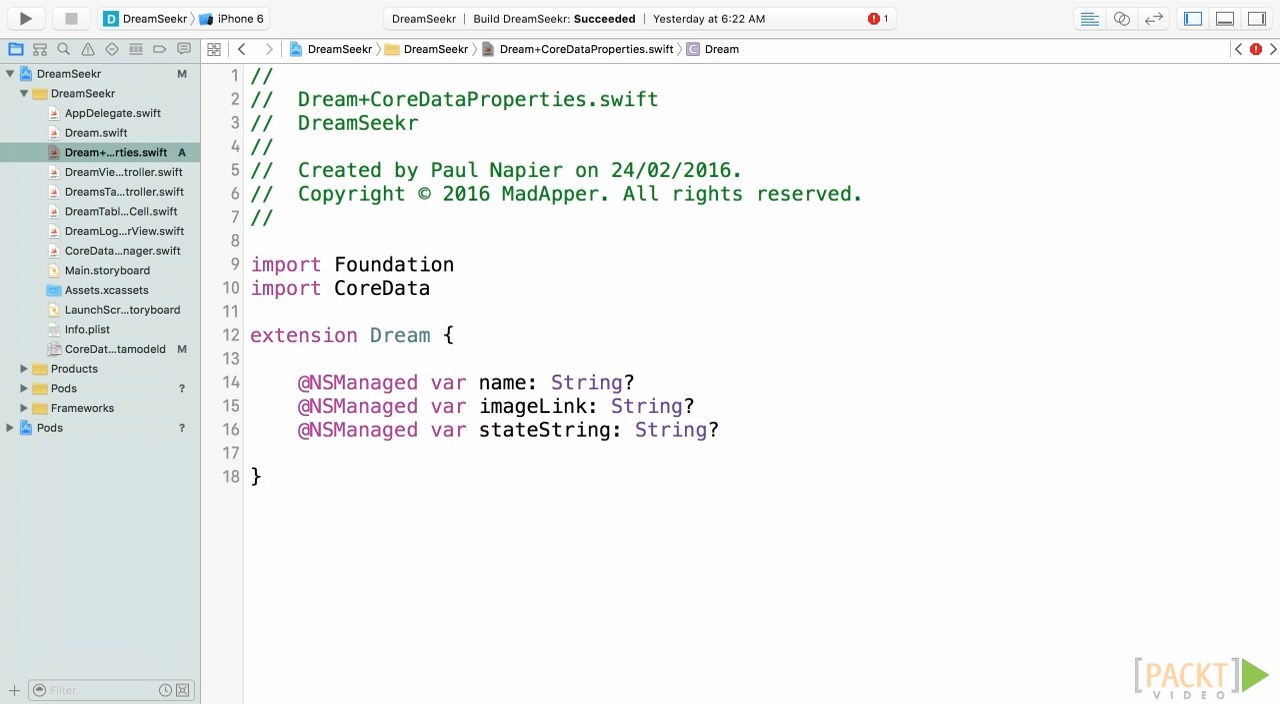
Task: Expand the Frameworks group
Action: point(24,408)
